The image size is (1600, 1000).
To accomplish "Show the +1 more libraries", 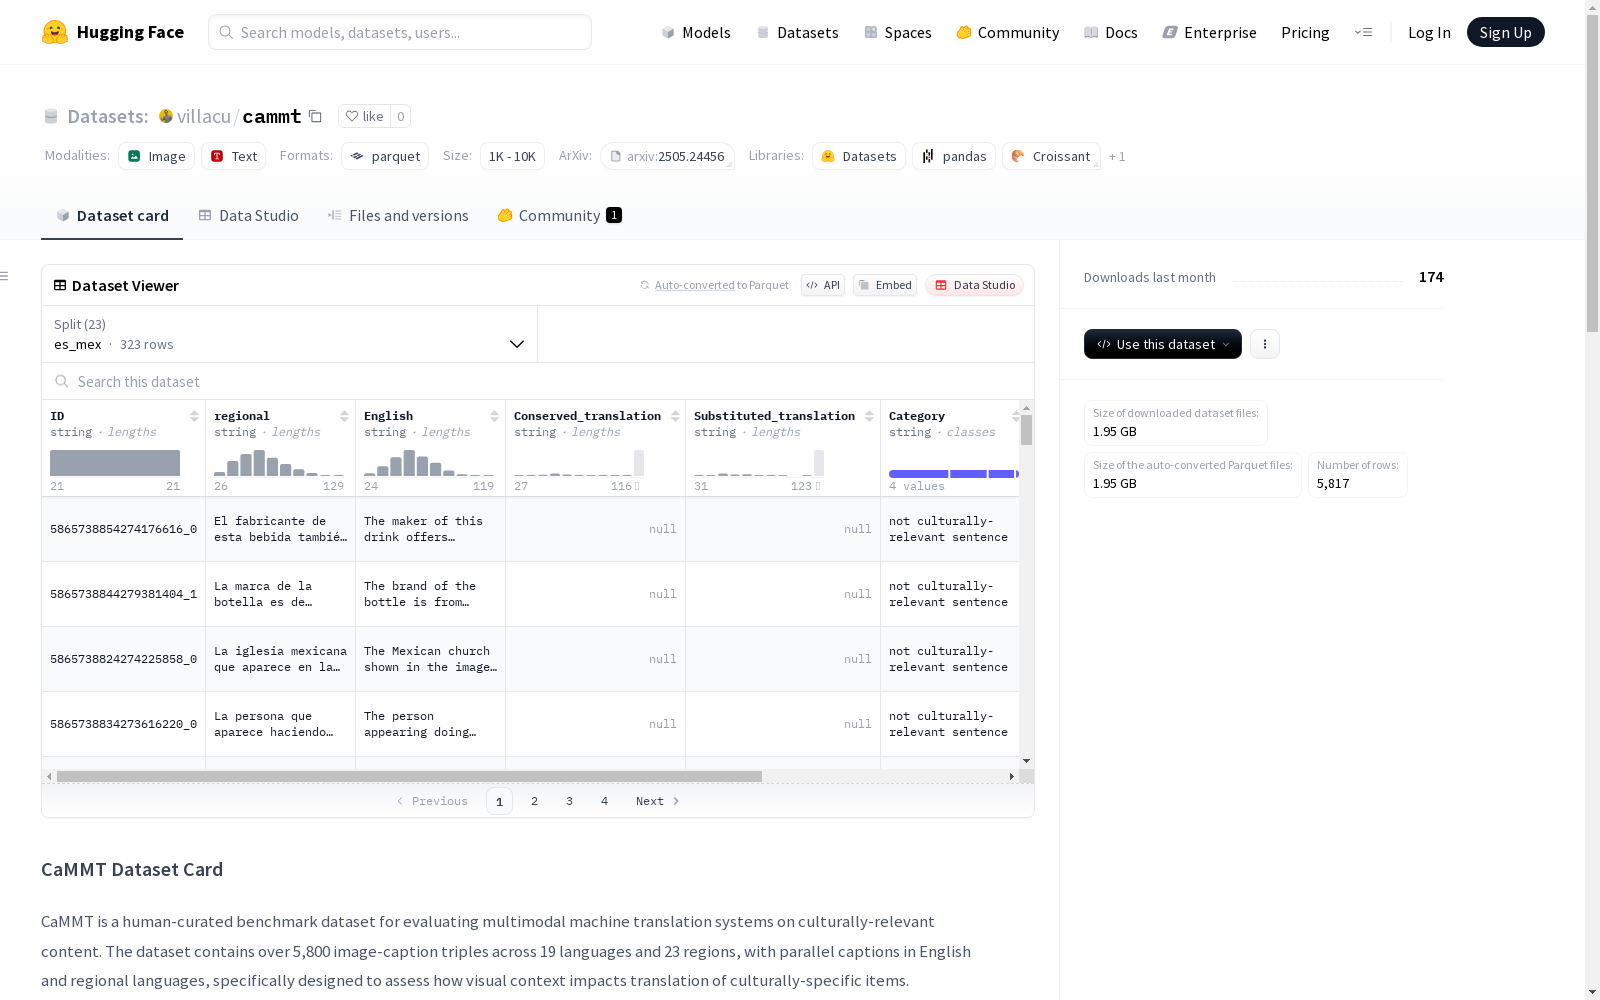I will (1117, 156).
